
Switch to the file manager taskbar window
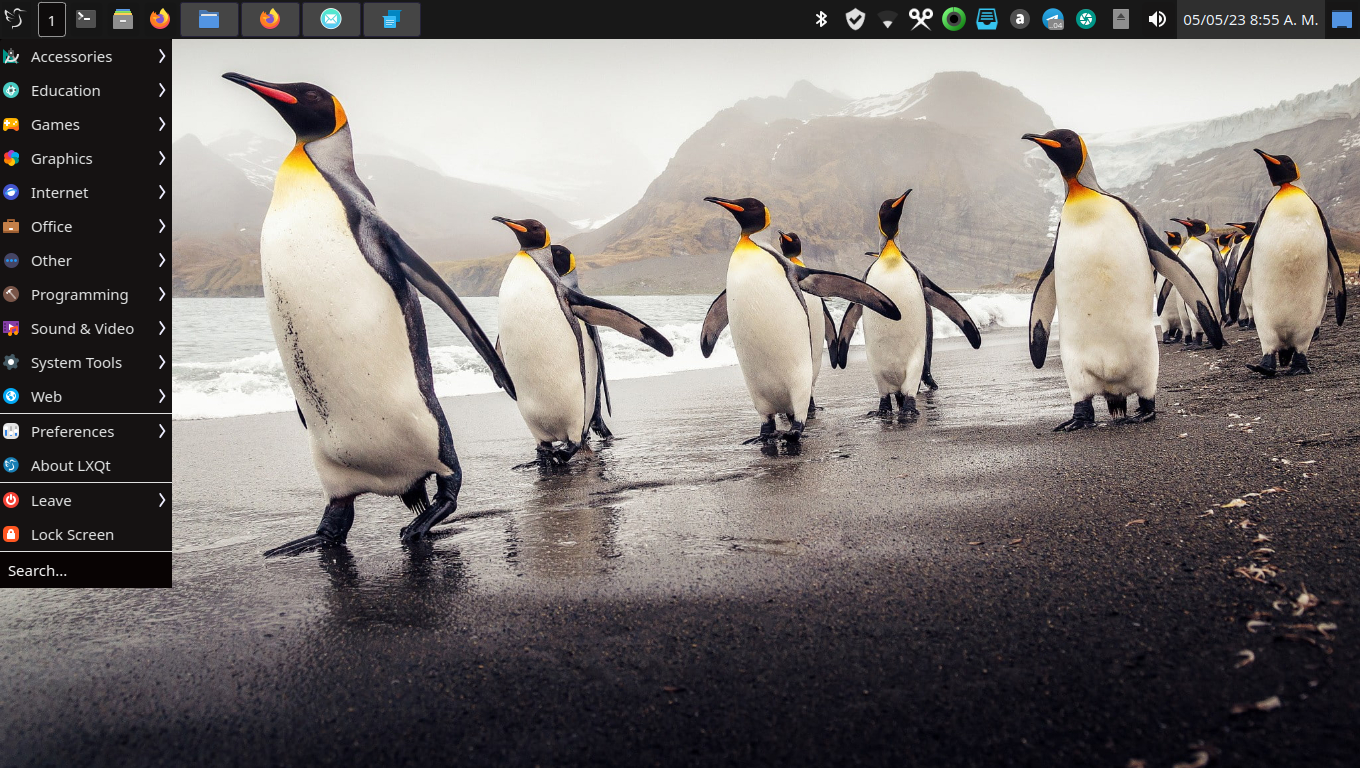tap(209, 19)
